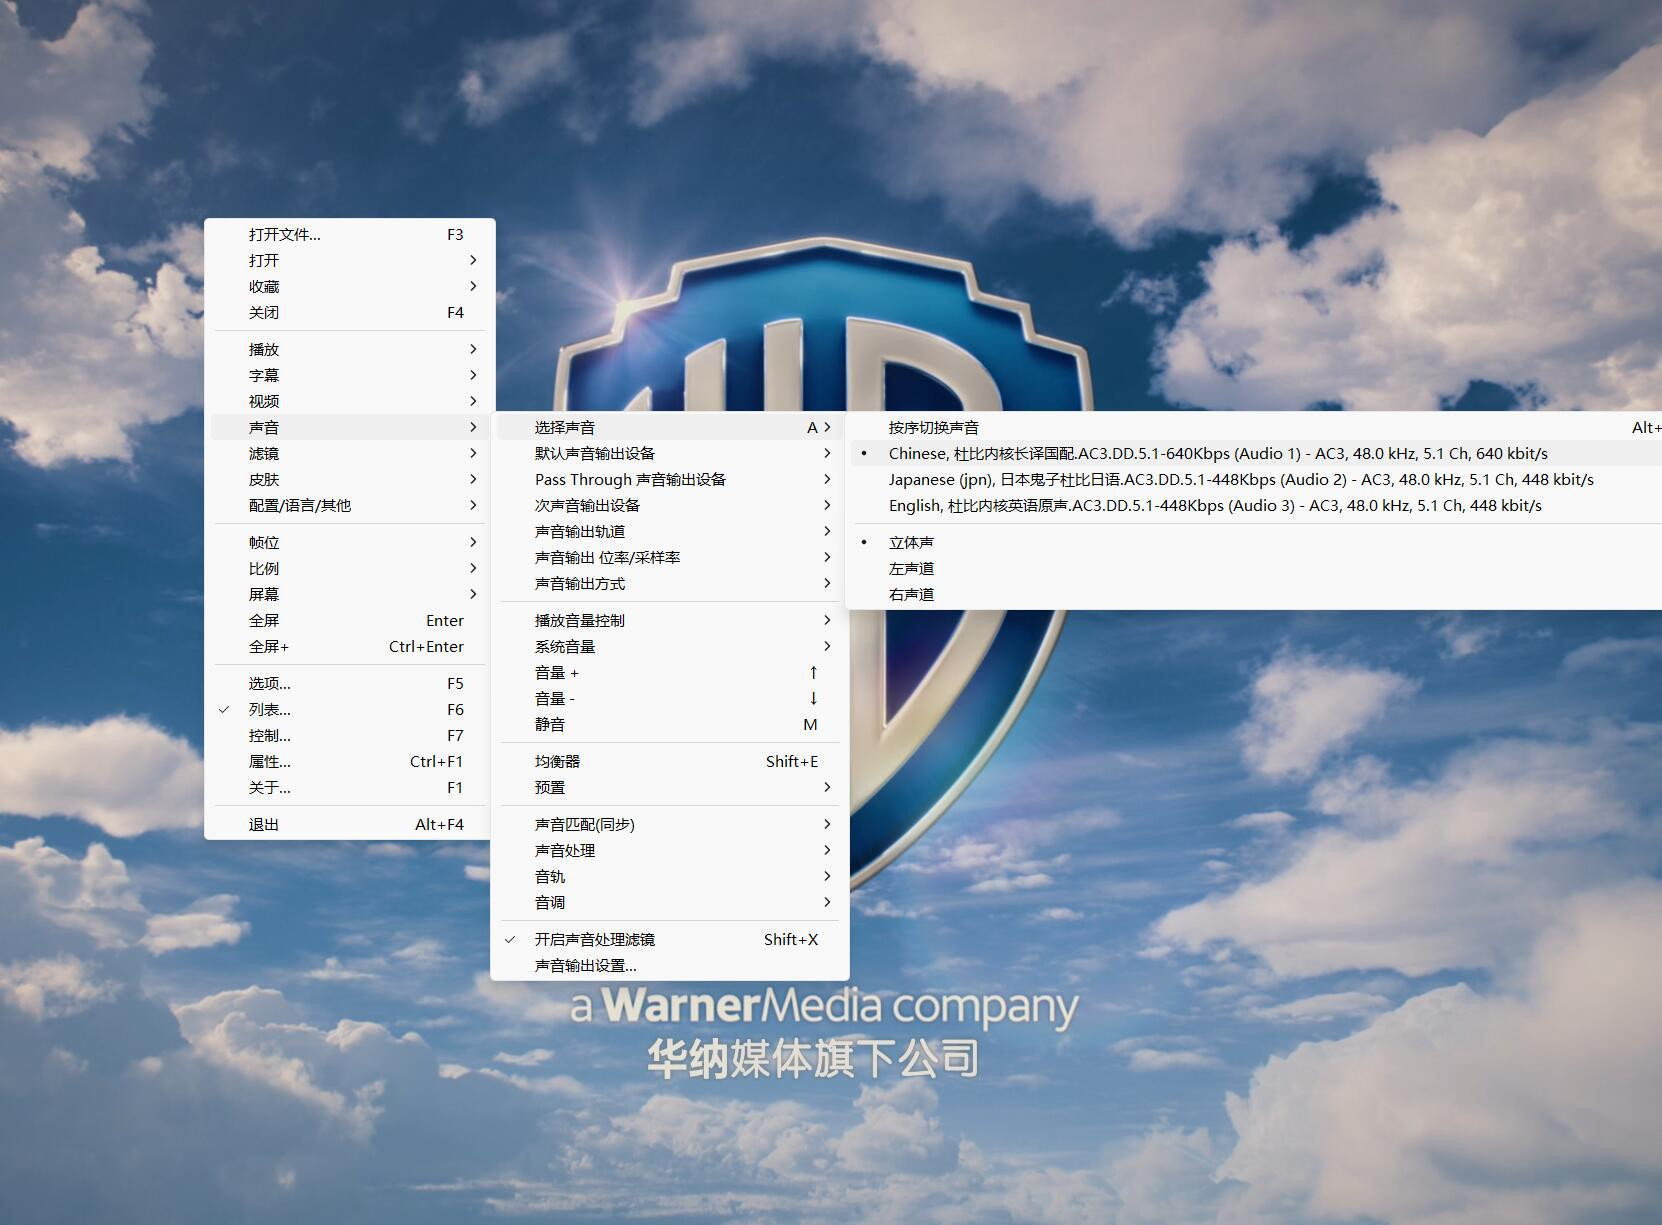Open the 关于... dialog

pyautogui.click(x=350, y=787)
